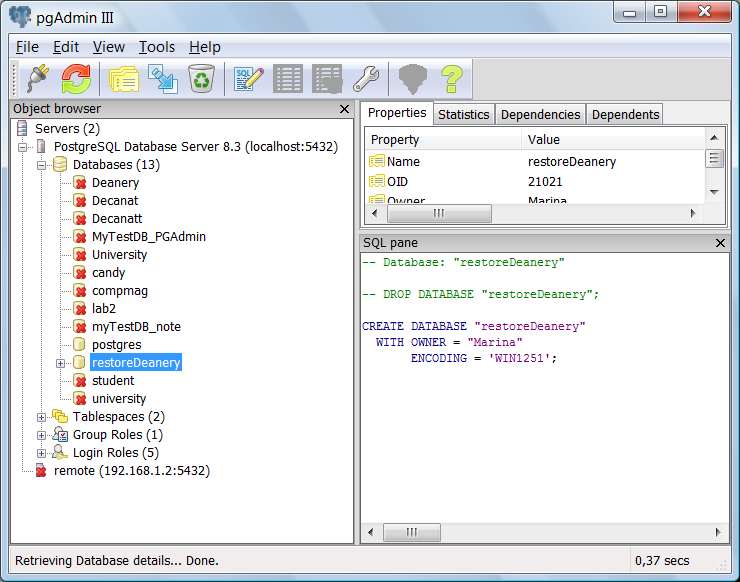This screenshot has width=740, height=582.
Task: Select the myTestDB_note database
Action: point(136,327)
